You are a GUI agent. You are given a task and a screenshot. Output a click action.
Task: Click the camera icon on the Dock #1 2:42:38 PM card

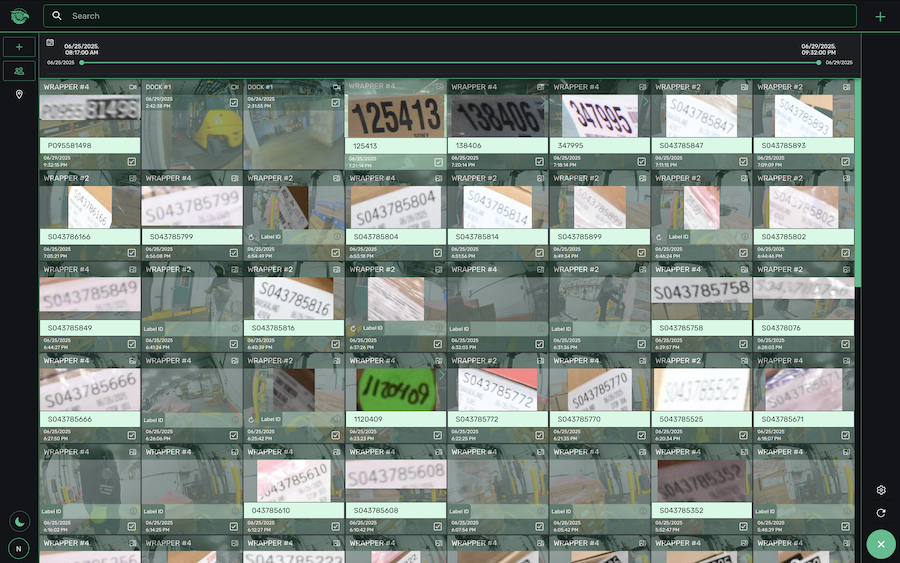(x=234, y=87)
